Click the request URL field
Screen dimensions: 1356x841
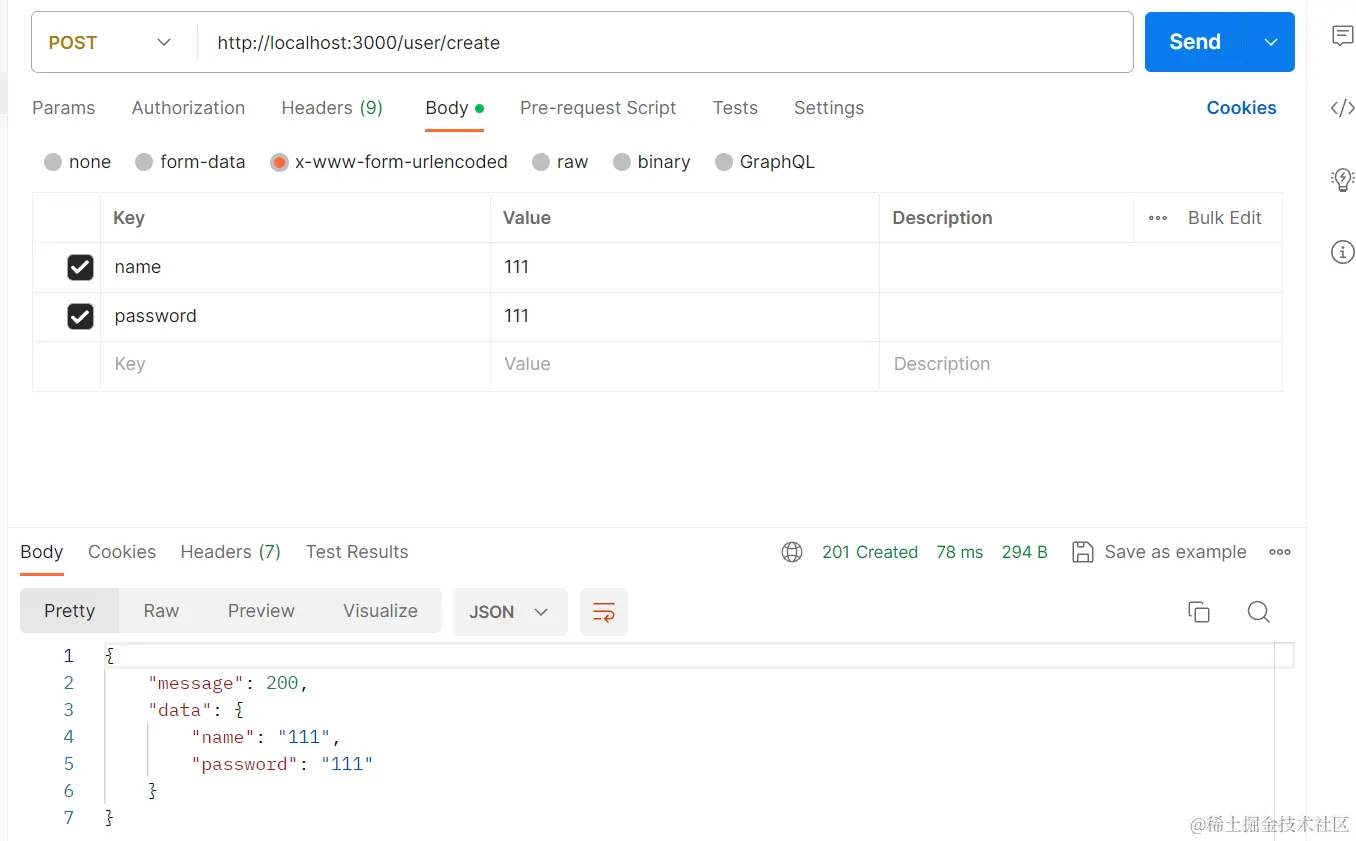(664, 42)
